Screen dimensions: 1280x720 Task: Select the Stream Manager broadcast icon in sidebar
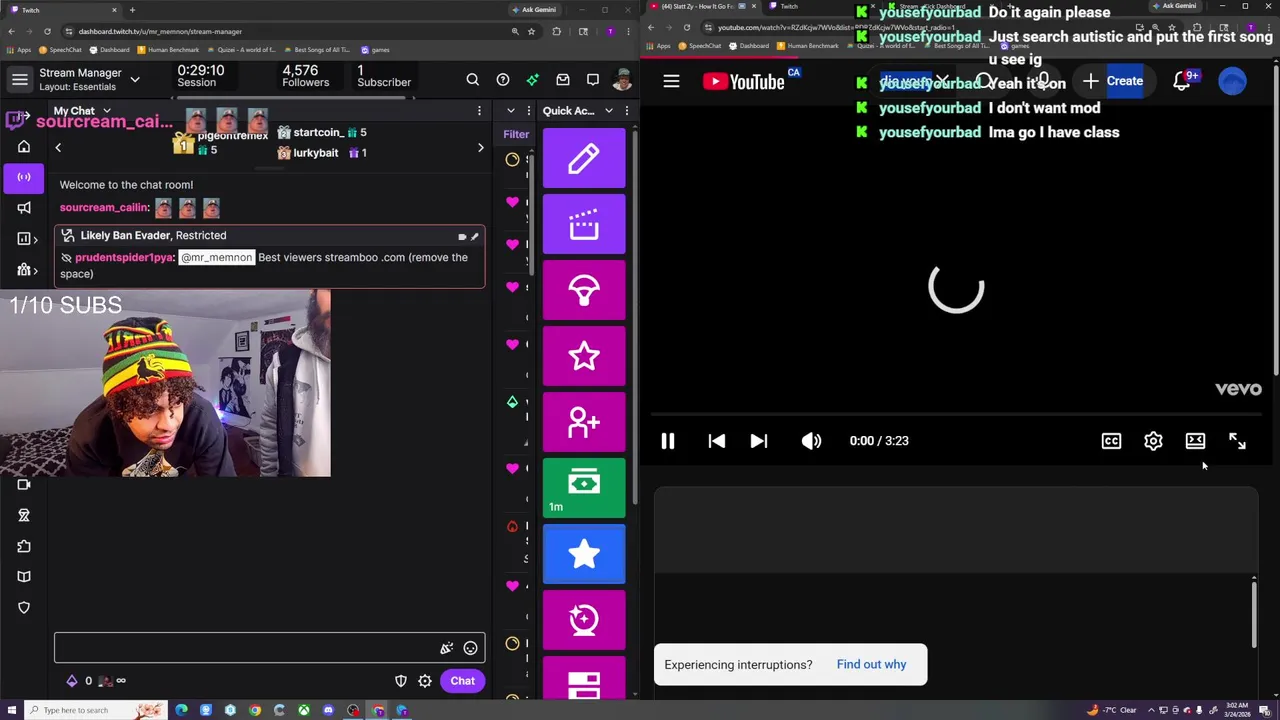tap(24, 177)
